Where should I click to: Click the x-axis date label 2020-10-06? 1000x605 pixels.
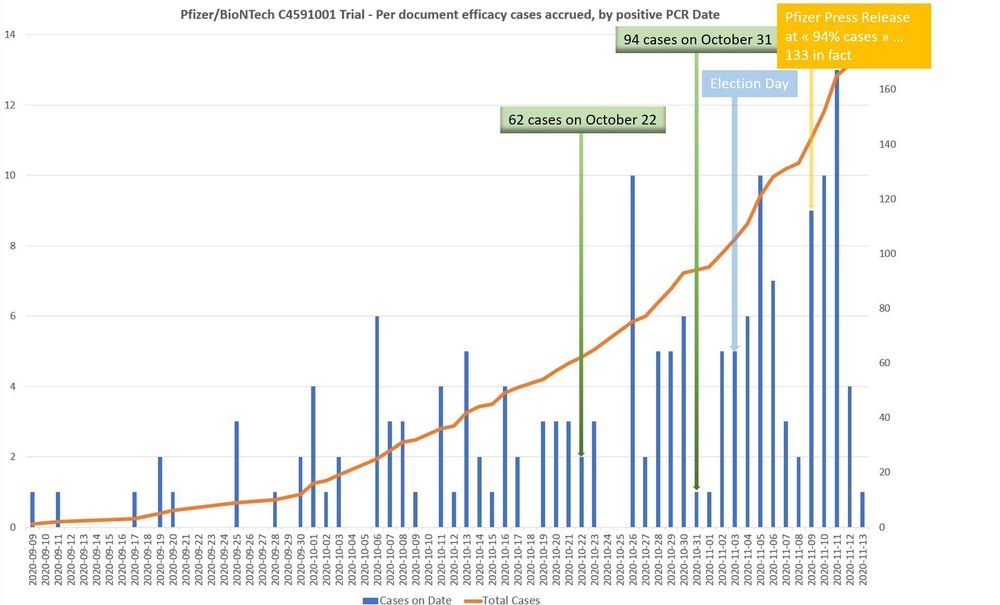377,560
